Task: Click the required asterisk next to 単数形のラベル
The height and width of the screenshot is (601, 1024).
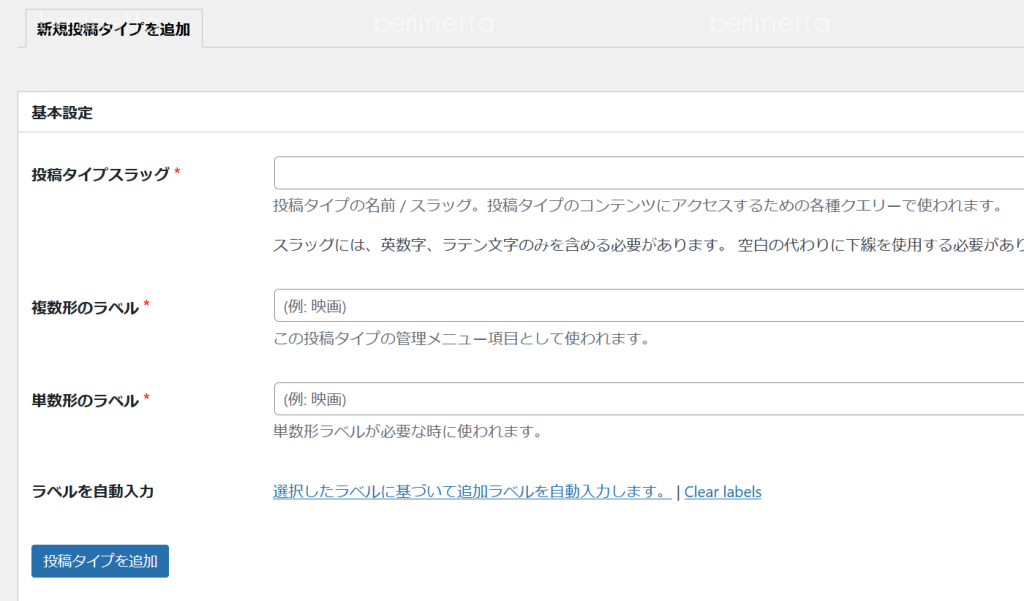Action: pyautogui.click(x=147, y=398)
